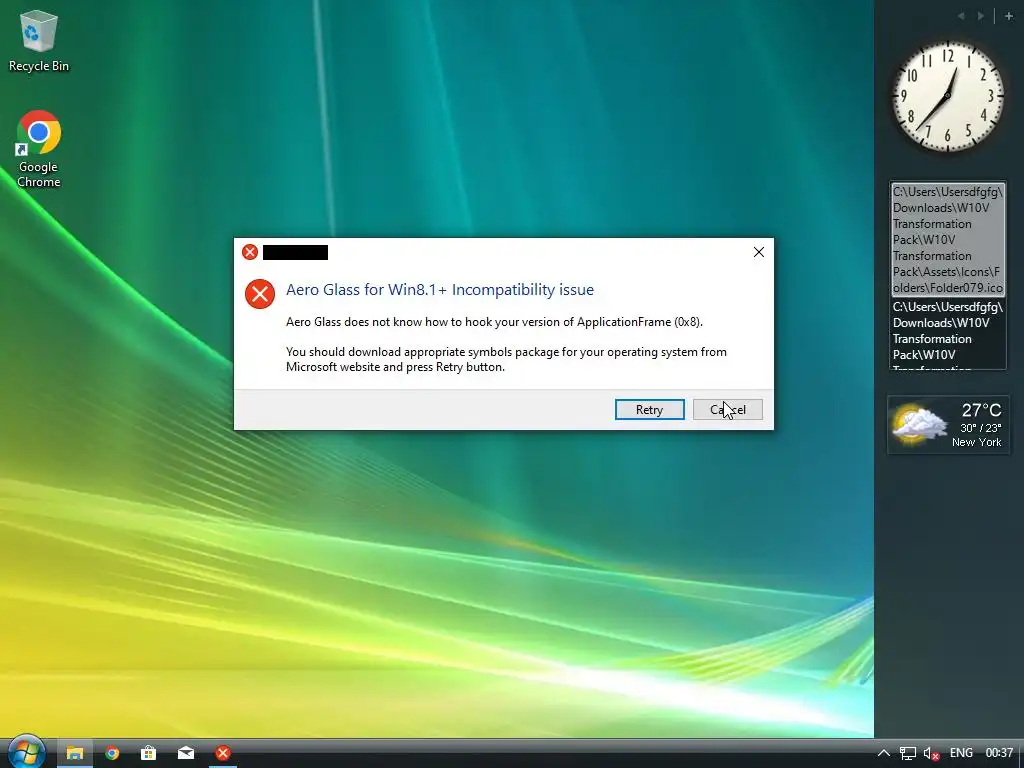Close the Aero Glass error dialog
1024x768 pixels.
coord(759,252)
